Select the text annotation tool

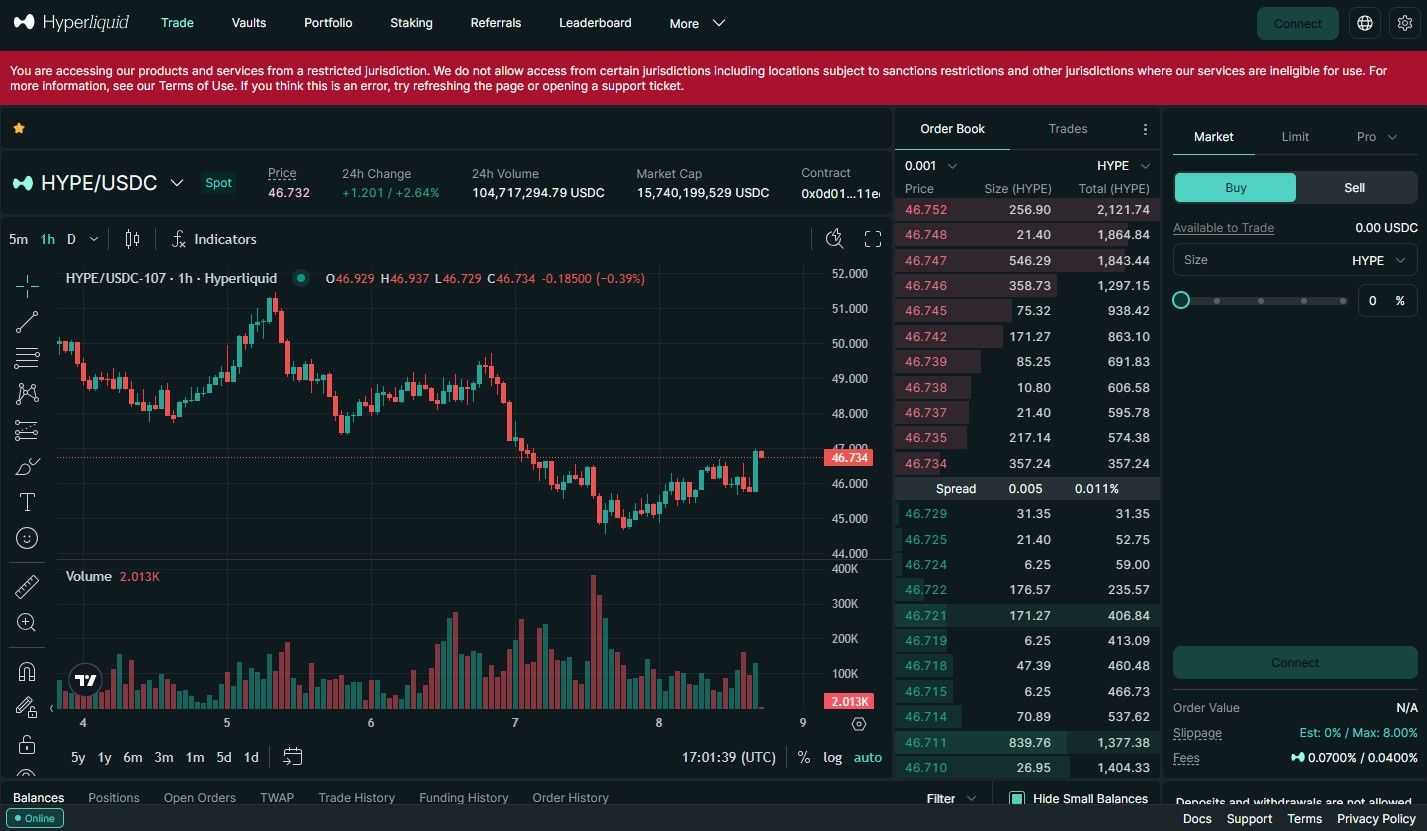click(27, 502)
